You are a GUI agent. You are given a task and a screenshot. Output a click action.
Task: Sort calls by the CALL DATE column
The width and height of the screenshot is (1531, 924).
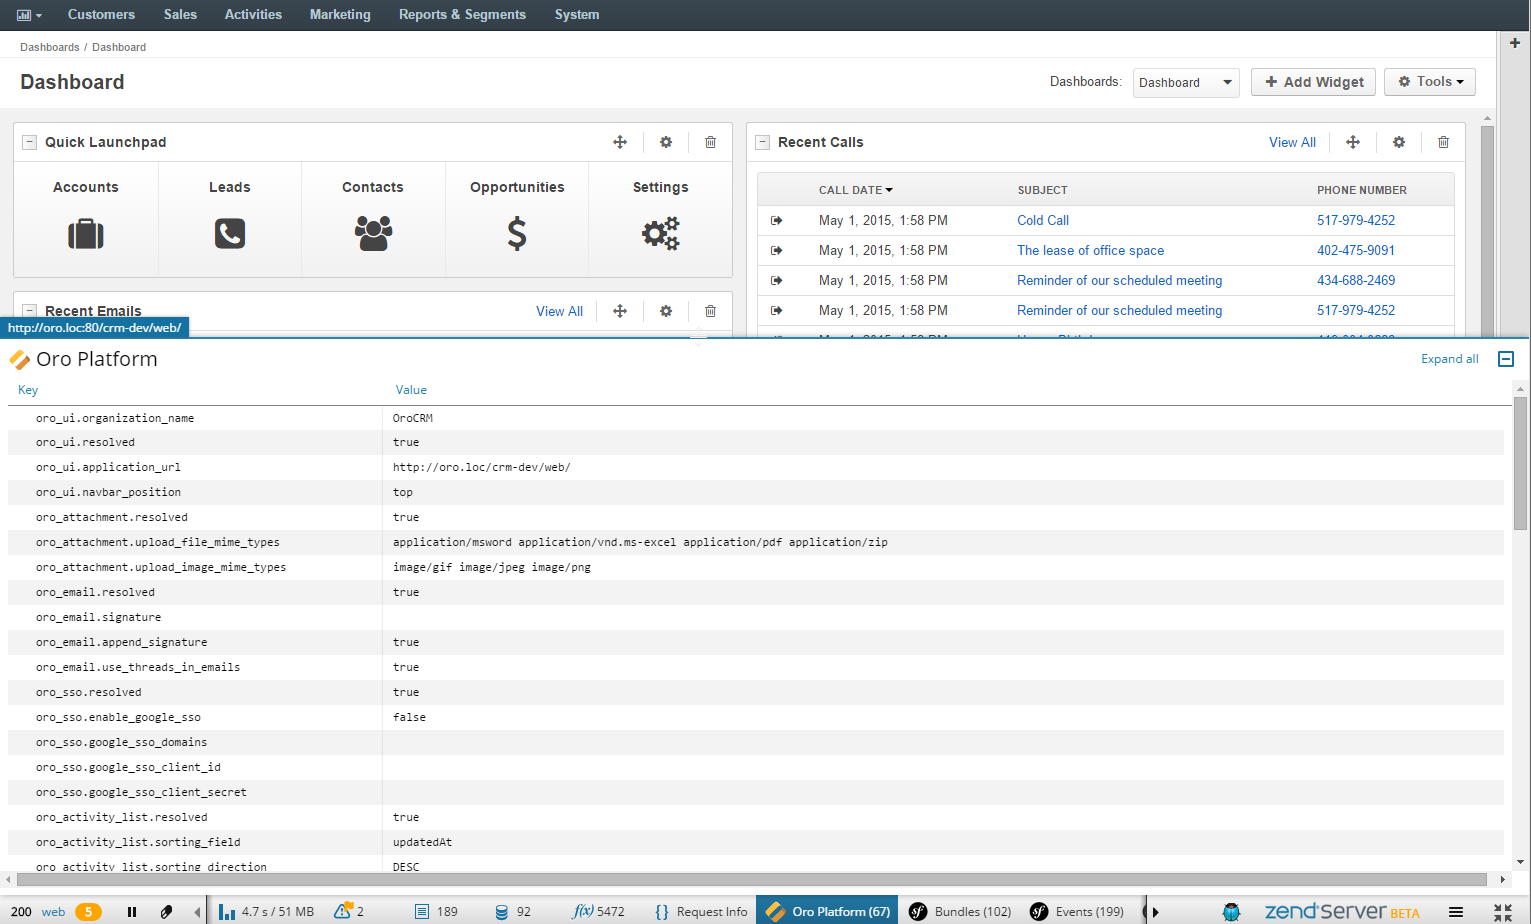[856, 190]
